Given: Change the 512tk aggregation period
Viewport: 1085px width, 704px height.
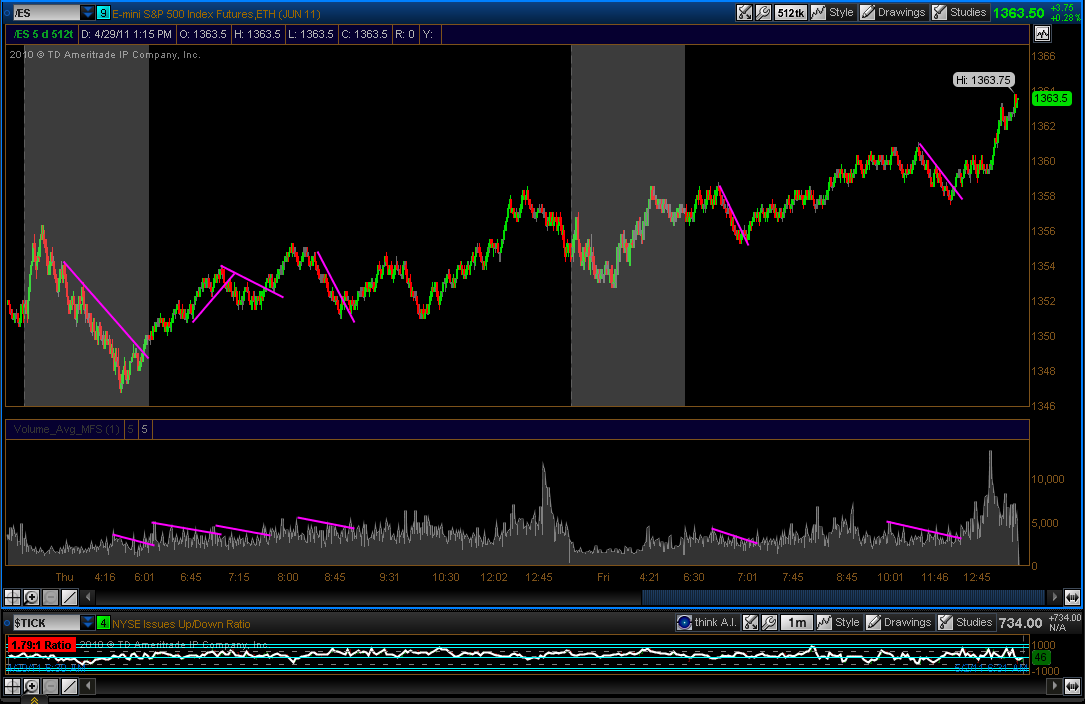Looking at the screenshot, I should (x=790, y=12).
